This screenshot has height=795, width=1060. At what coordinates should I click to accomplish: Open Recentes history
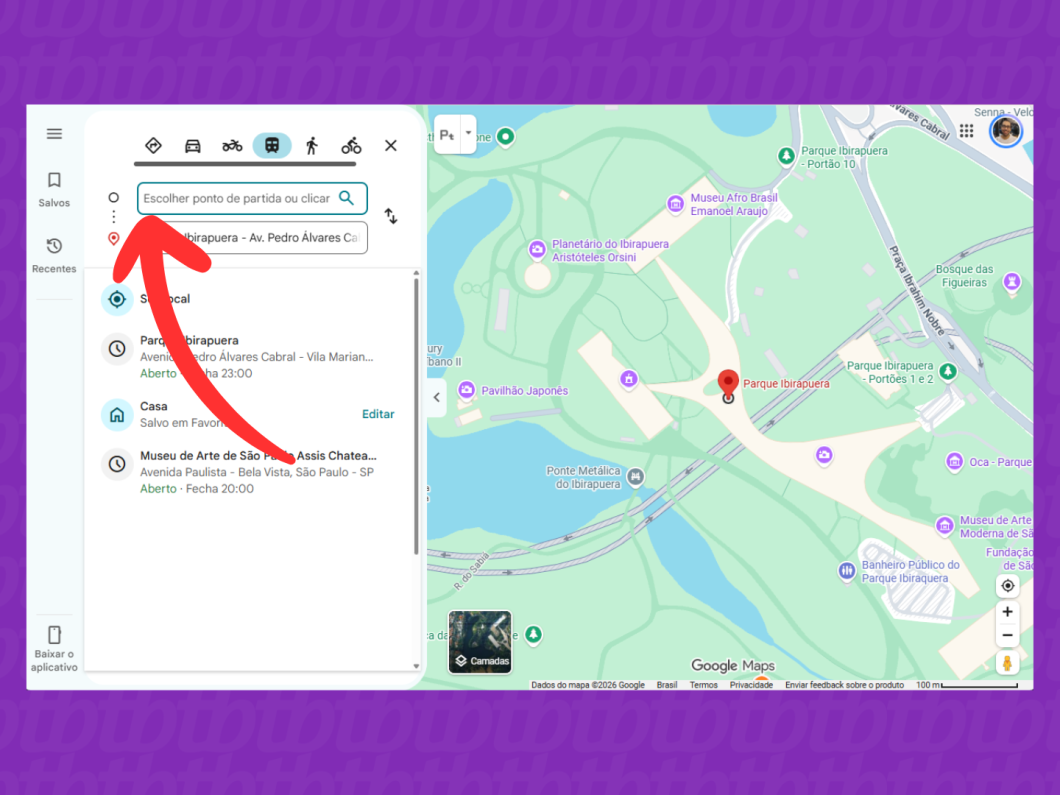54,256
